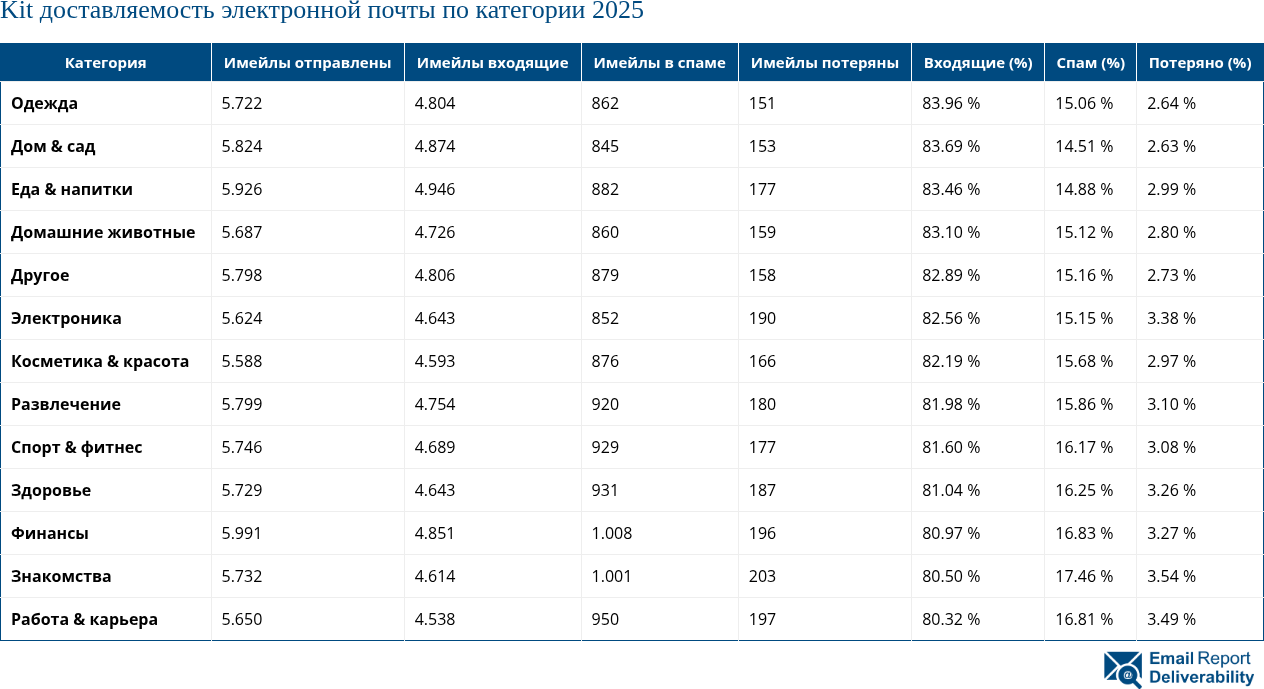Click inbox value '4.538' in Работа & карьера row

point(435,619)
